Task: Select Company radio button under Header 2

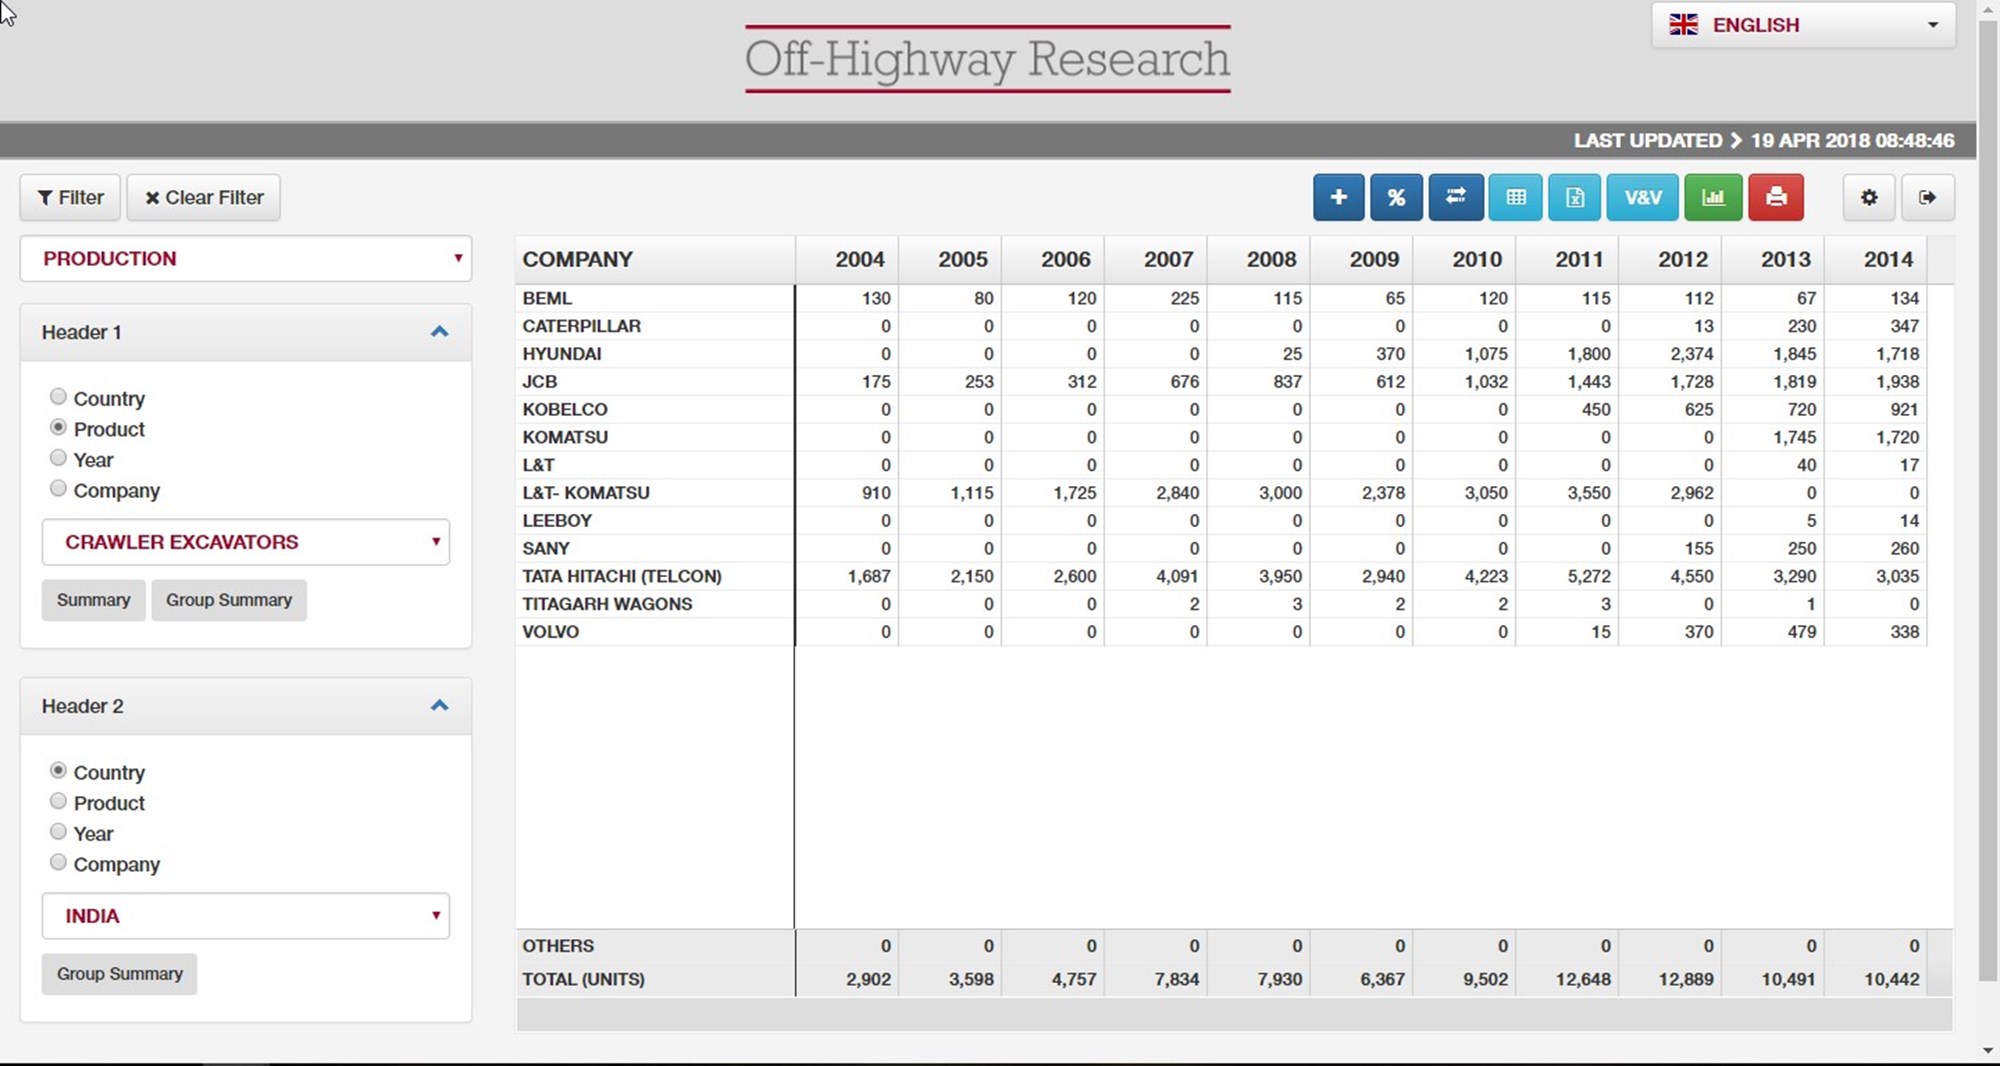Action: [x=58, y=862]
